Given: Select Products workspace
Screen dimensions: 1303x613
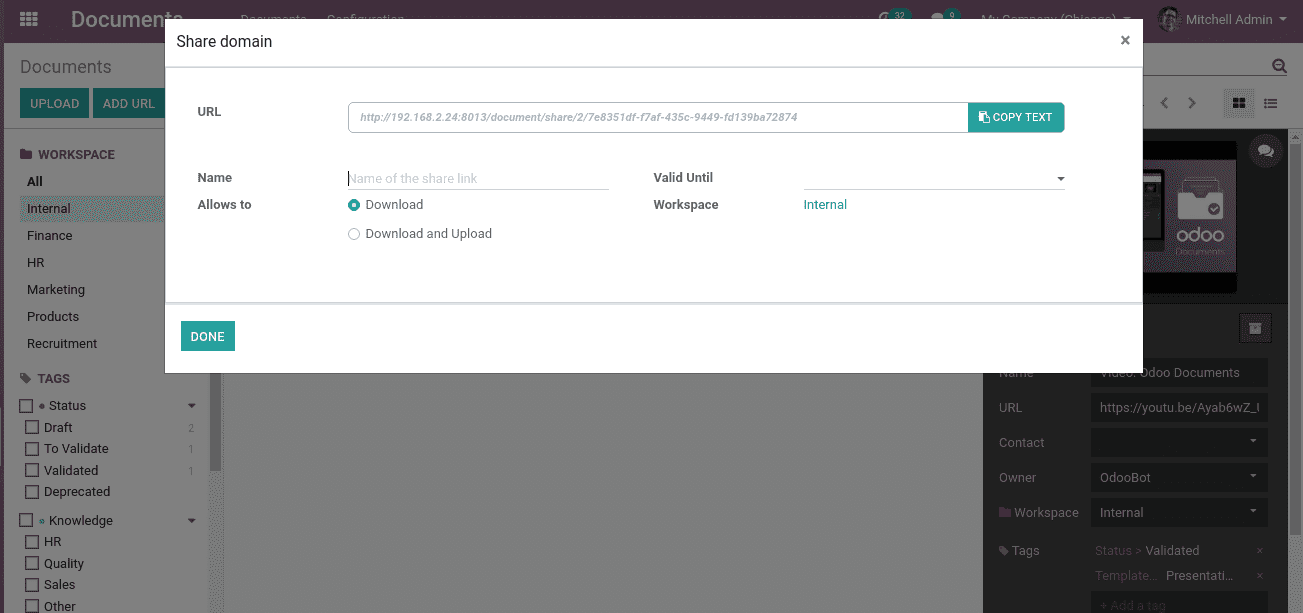Looking at the screenshot, I should (53, 317).
